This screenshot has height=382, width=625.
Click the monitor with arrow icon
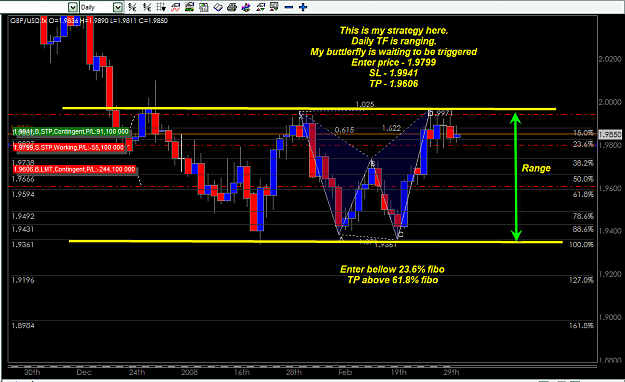click(x=274, y=7)
